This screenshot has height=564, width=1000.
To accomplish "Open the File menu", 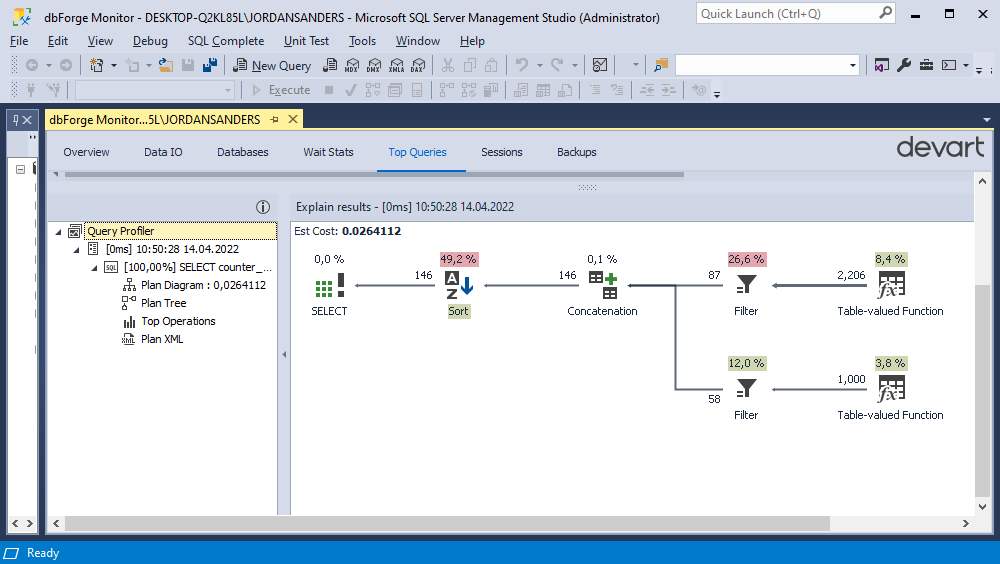I will click(19, 41).
